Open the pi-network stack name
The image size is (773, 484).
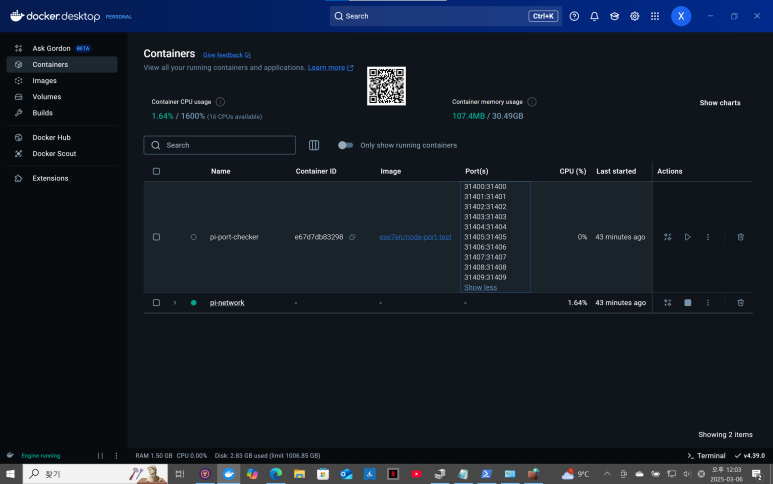point(227,303)
